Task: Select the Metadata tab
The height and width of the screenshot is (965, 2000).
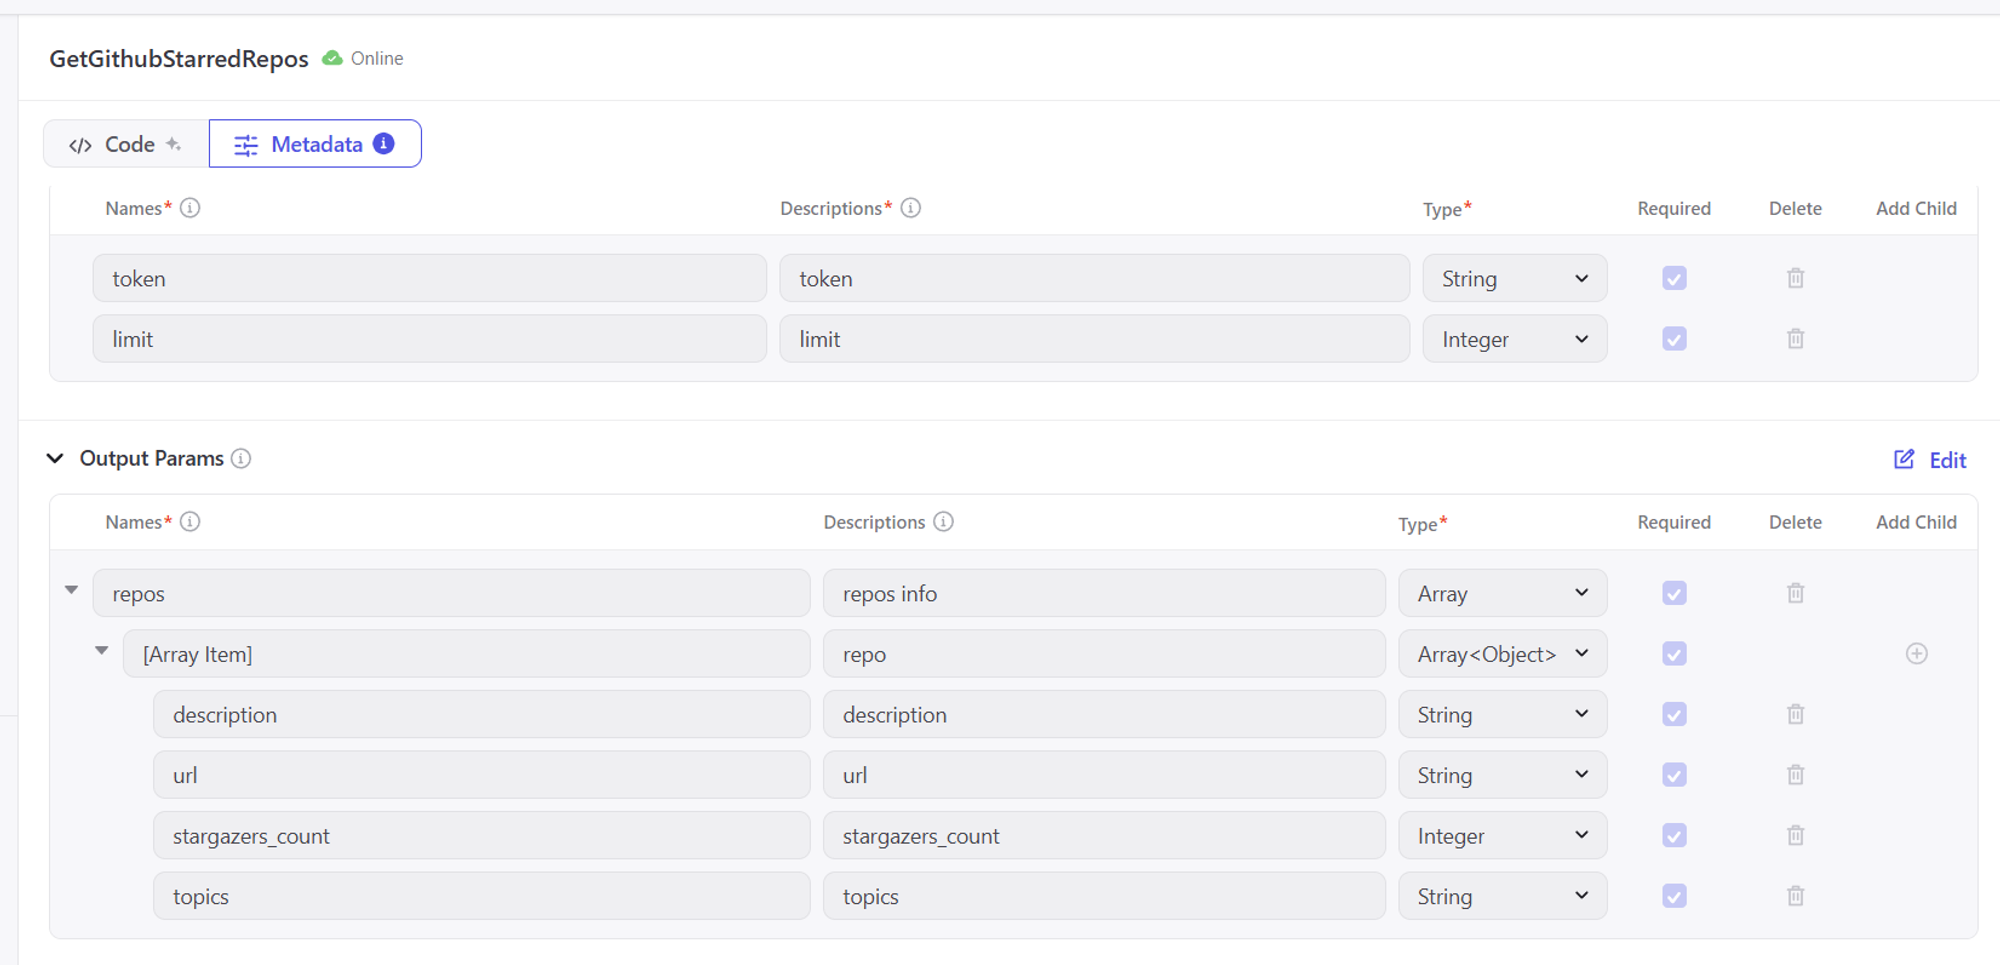Action: click(x=315, y=144)
